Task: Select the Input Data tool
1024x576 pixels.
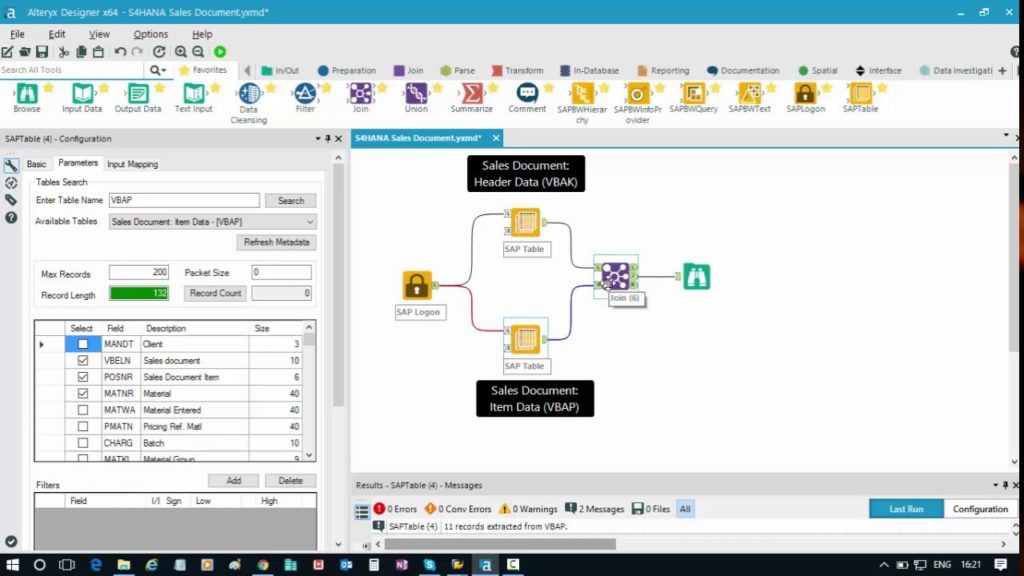Action: [x=82, y=99]
